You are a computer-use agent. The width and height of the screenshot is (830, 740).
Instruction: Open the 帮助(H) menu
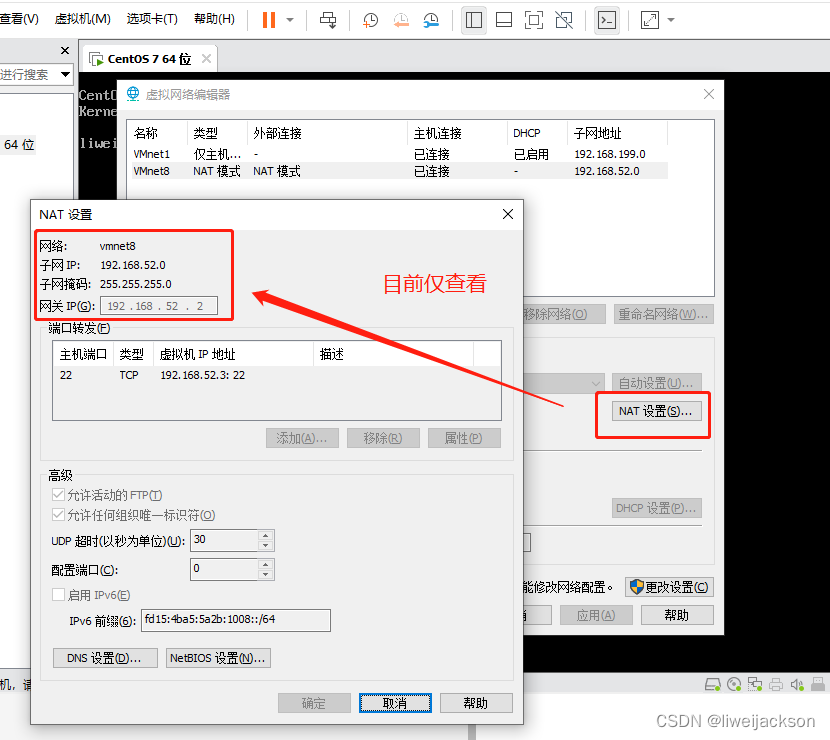tap(214, 19)
